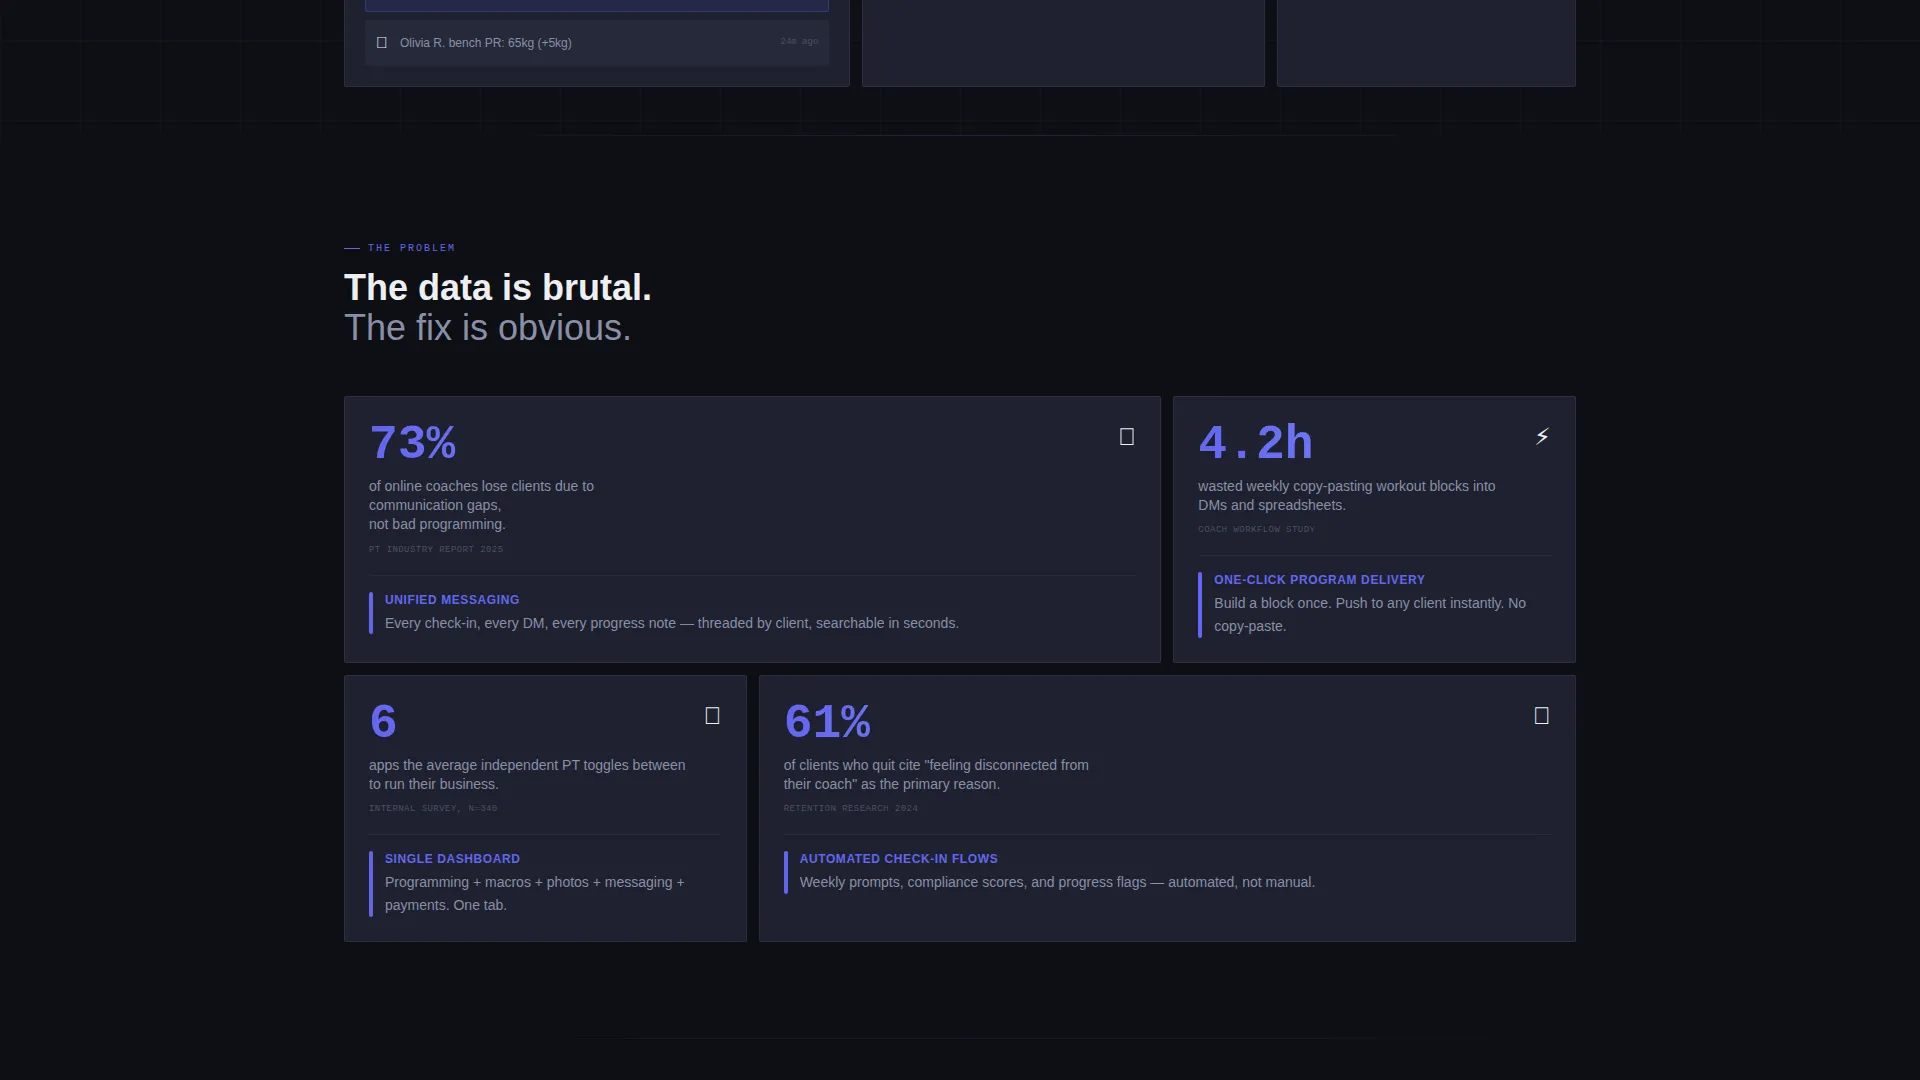Click the 4.2h statistic number
Image resolution: width=1920 pixels, height=1080 pixels.
pos(1255,443)
